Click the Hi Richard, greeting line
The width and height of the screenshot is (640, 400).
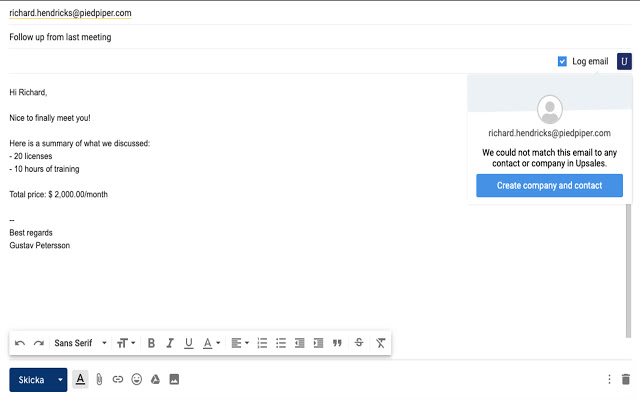tap(28, 92)
